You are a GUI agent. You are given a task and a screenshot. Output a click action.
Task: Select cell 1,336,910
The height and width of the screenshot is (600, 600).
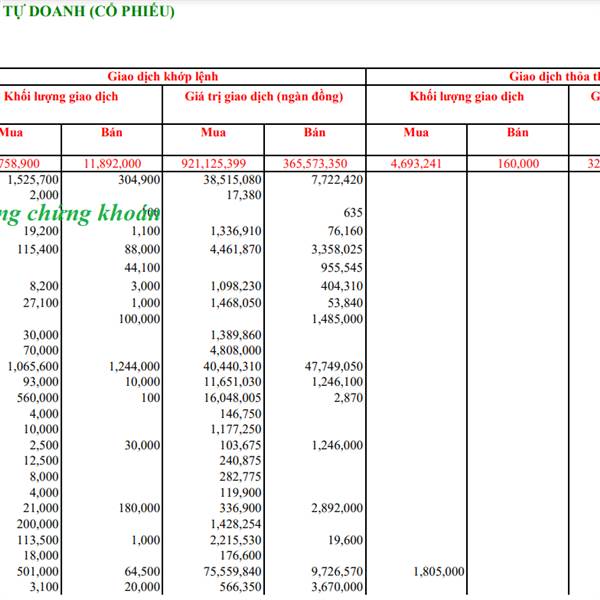coord(236,231)
